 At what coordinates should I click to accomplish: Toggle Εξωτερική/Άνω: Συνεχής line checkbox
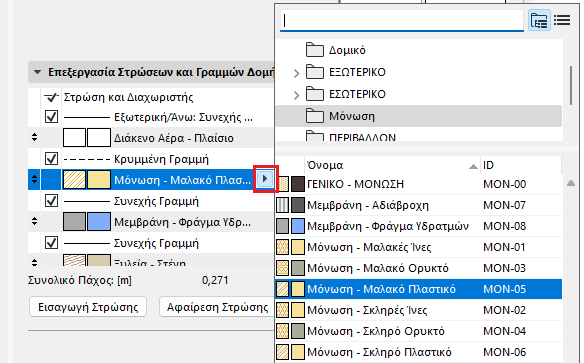click(x=51, y=117)
